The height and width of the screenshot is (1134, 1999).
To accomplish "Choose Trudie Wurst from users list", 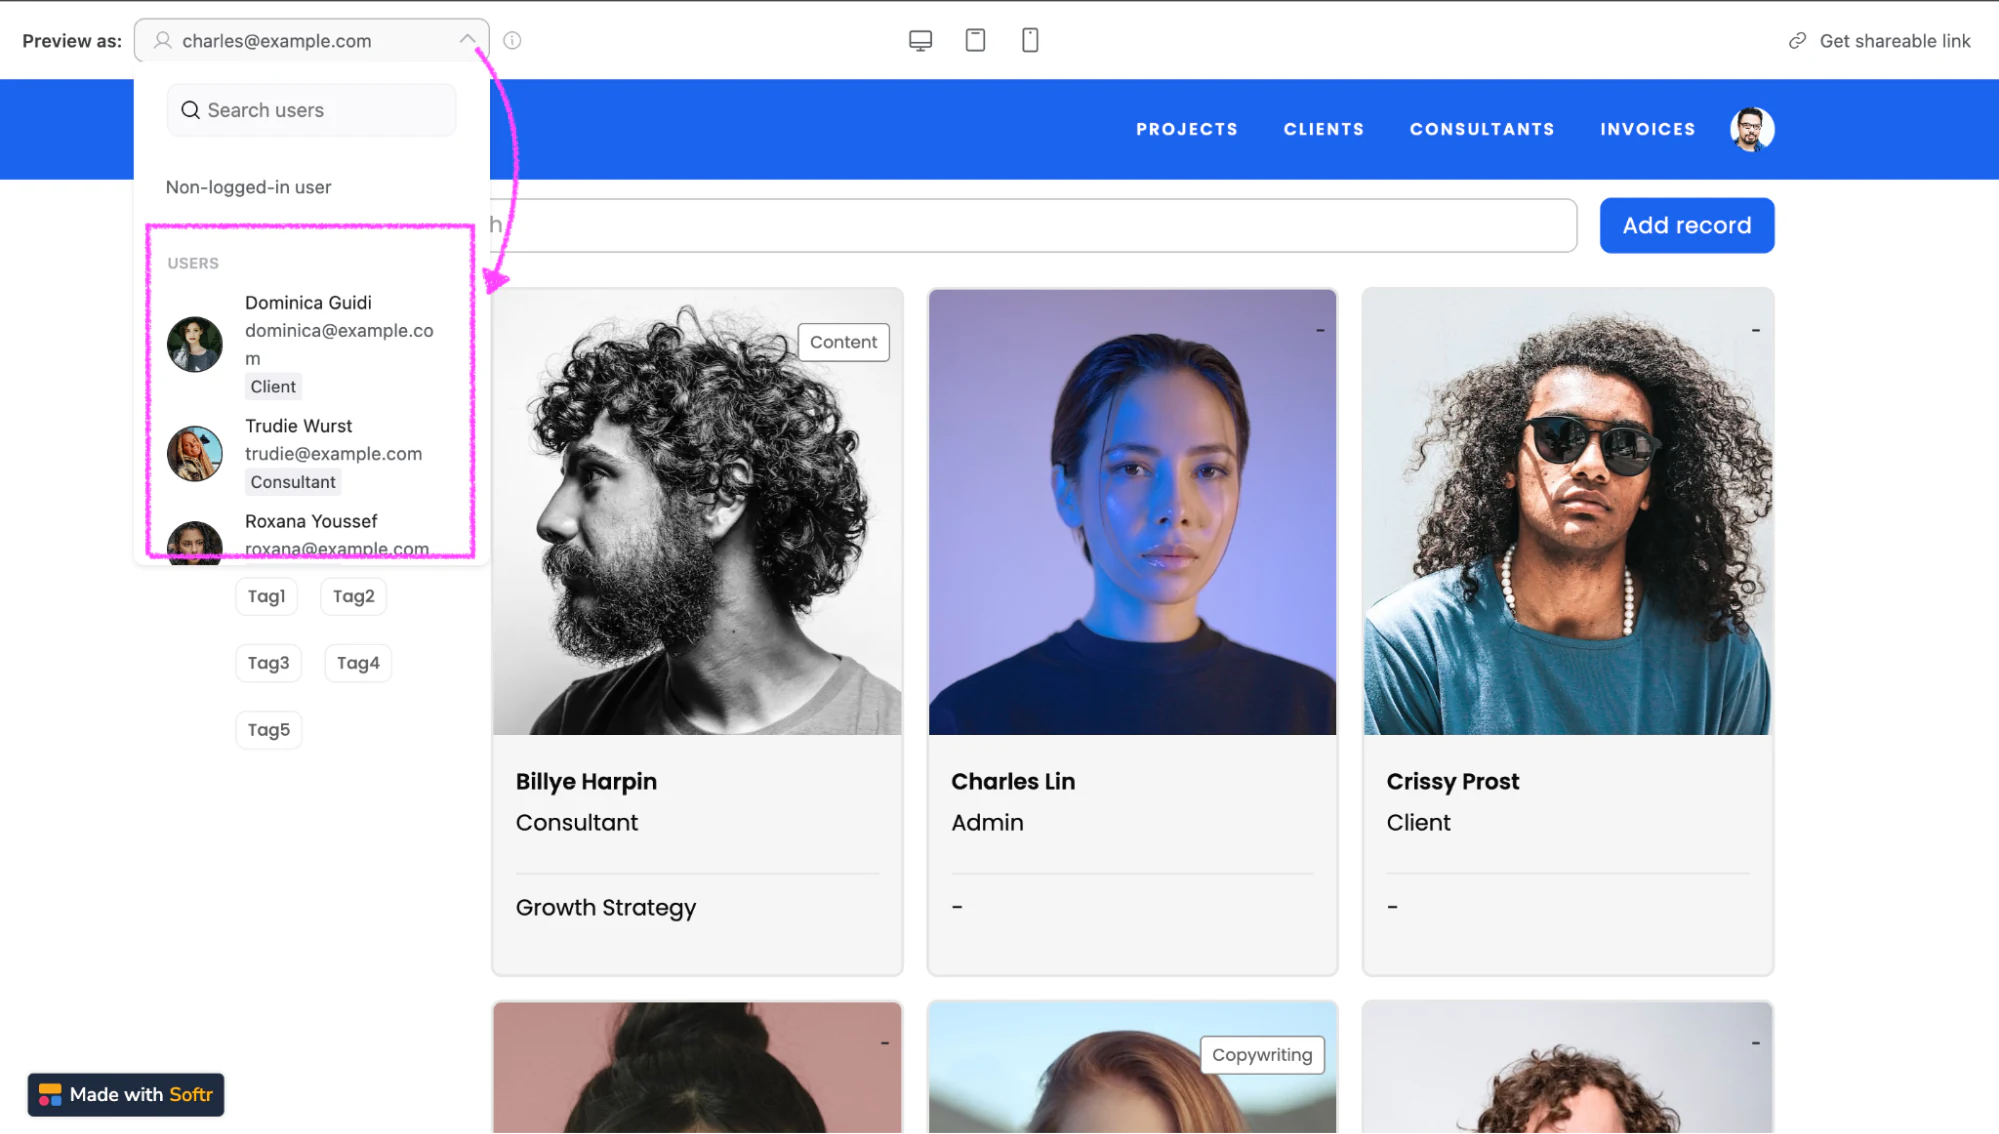I will point(310,454).
